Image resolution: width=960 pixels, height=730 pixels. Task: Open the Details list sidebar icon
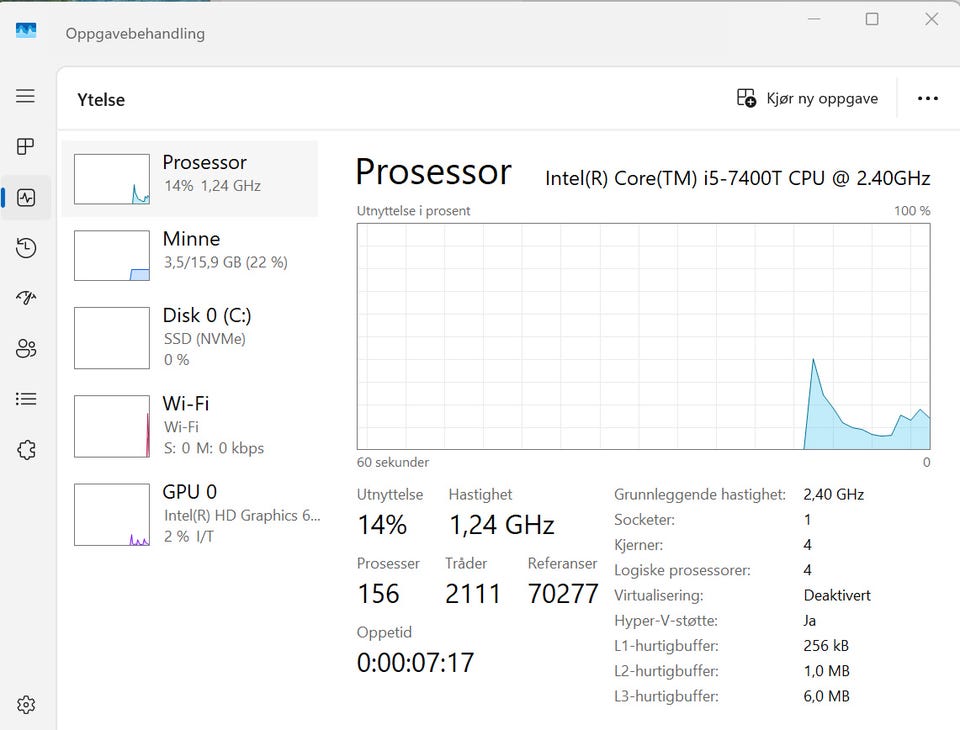26,399
